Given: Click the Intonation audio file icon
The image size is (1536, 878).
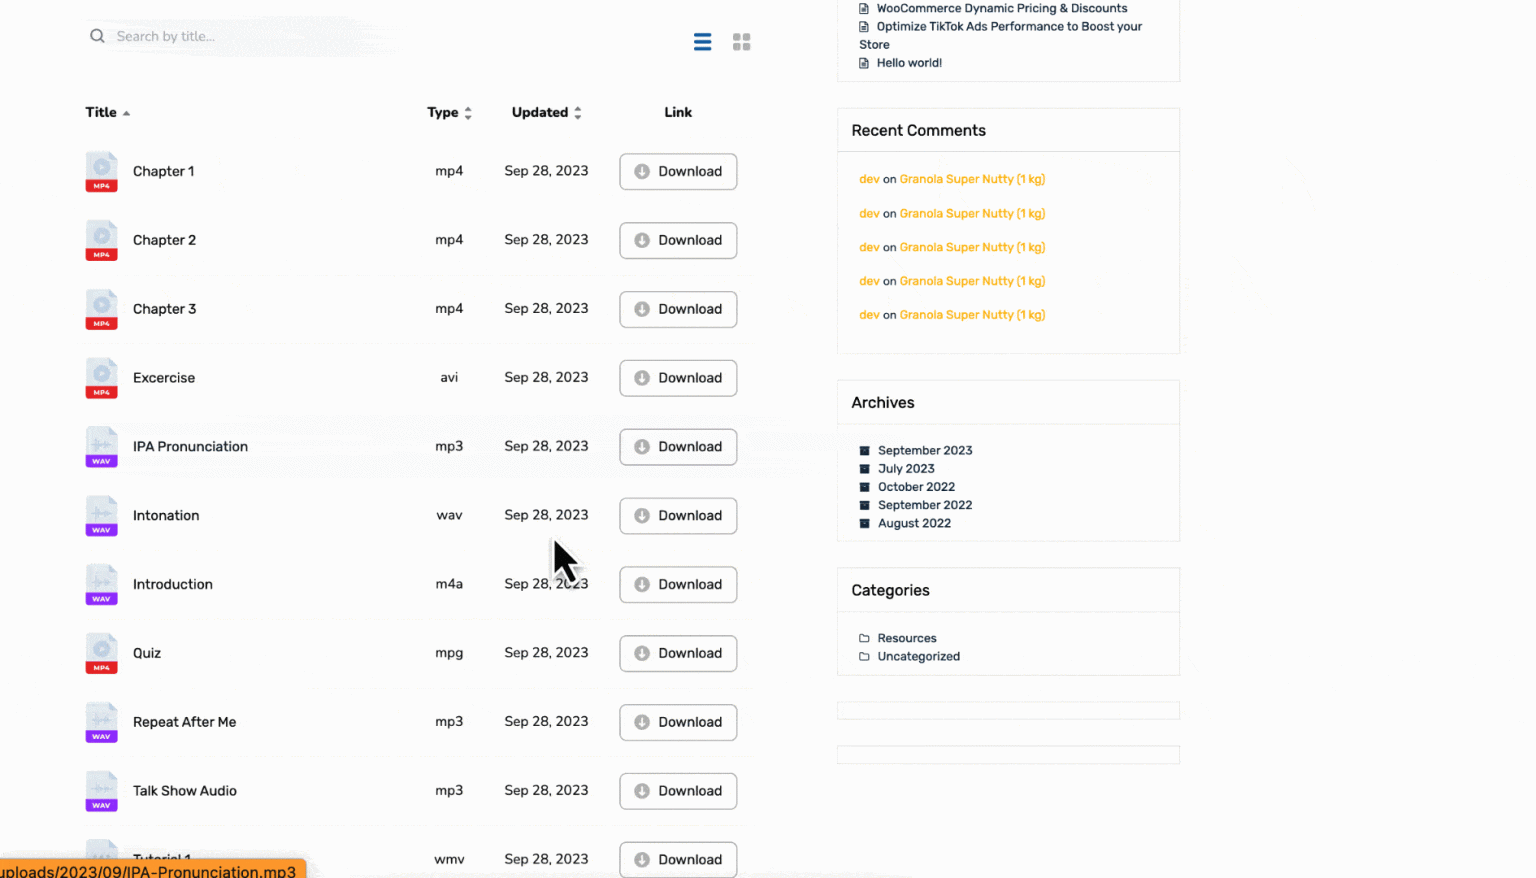Looking at the screenshot, I should coord(101,516).
